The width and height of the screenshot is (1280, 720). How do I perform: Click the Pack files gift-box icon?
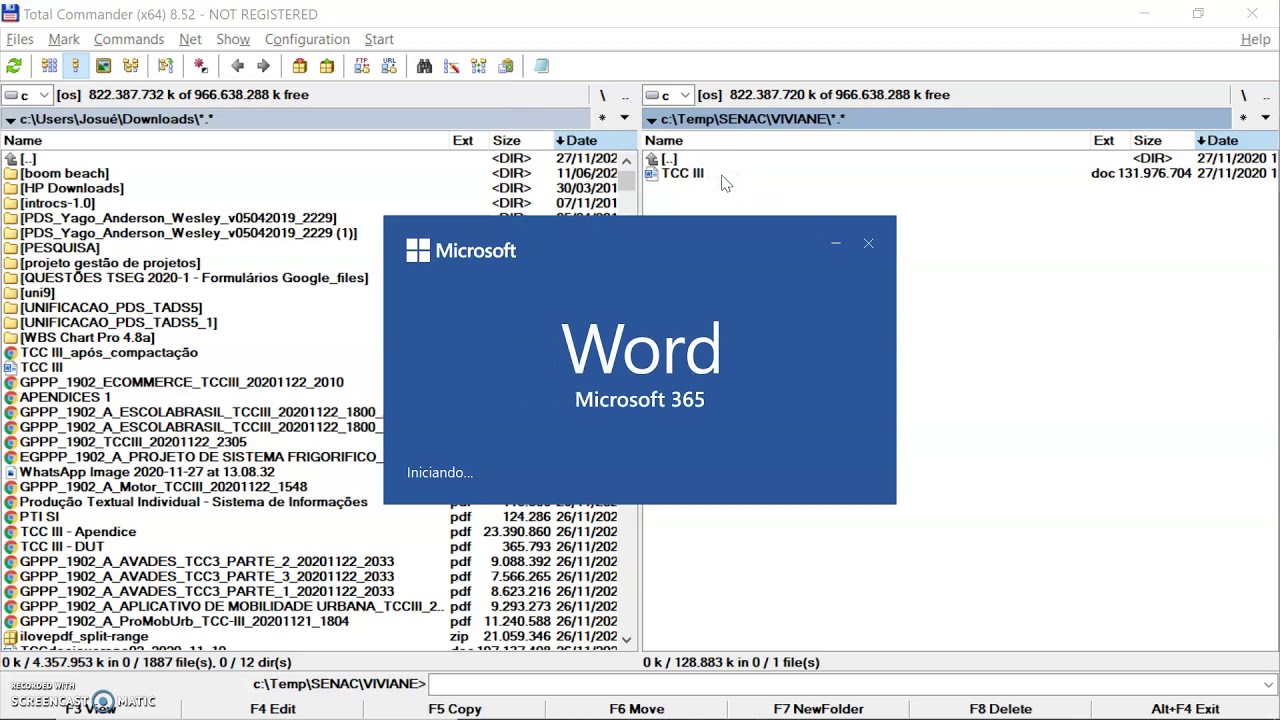[300, 66]
